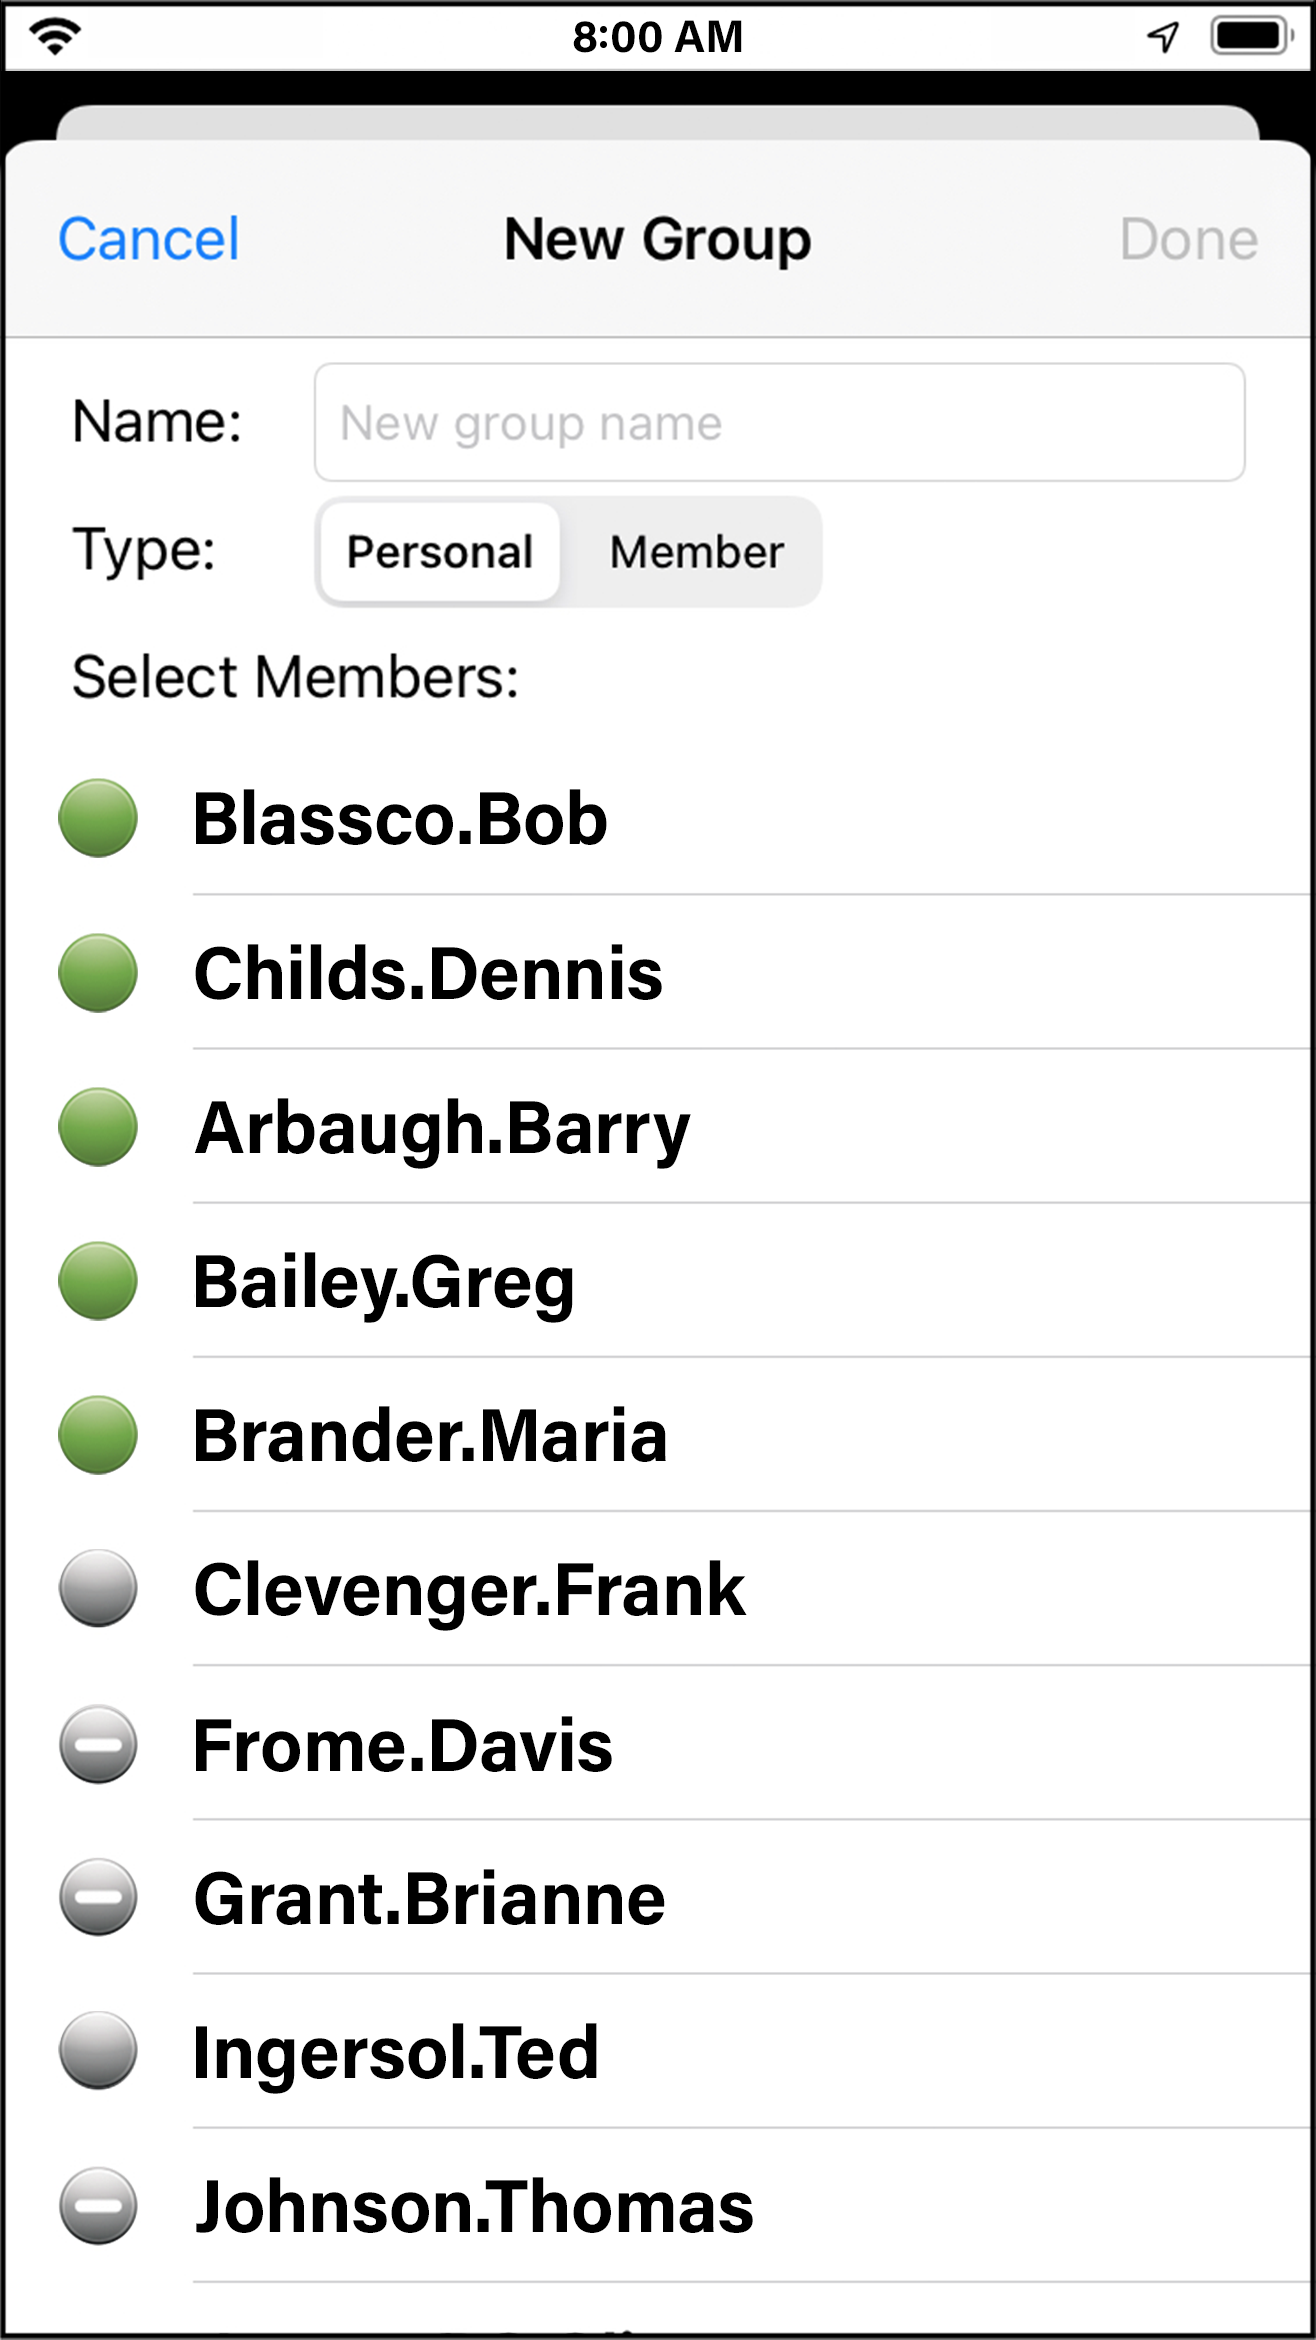Screen dimensions: 1316x2340
Task: Select member Blassco.Bob
Action: click(x=400, y=819)
